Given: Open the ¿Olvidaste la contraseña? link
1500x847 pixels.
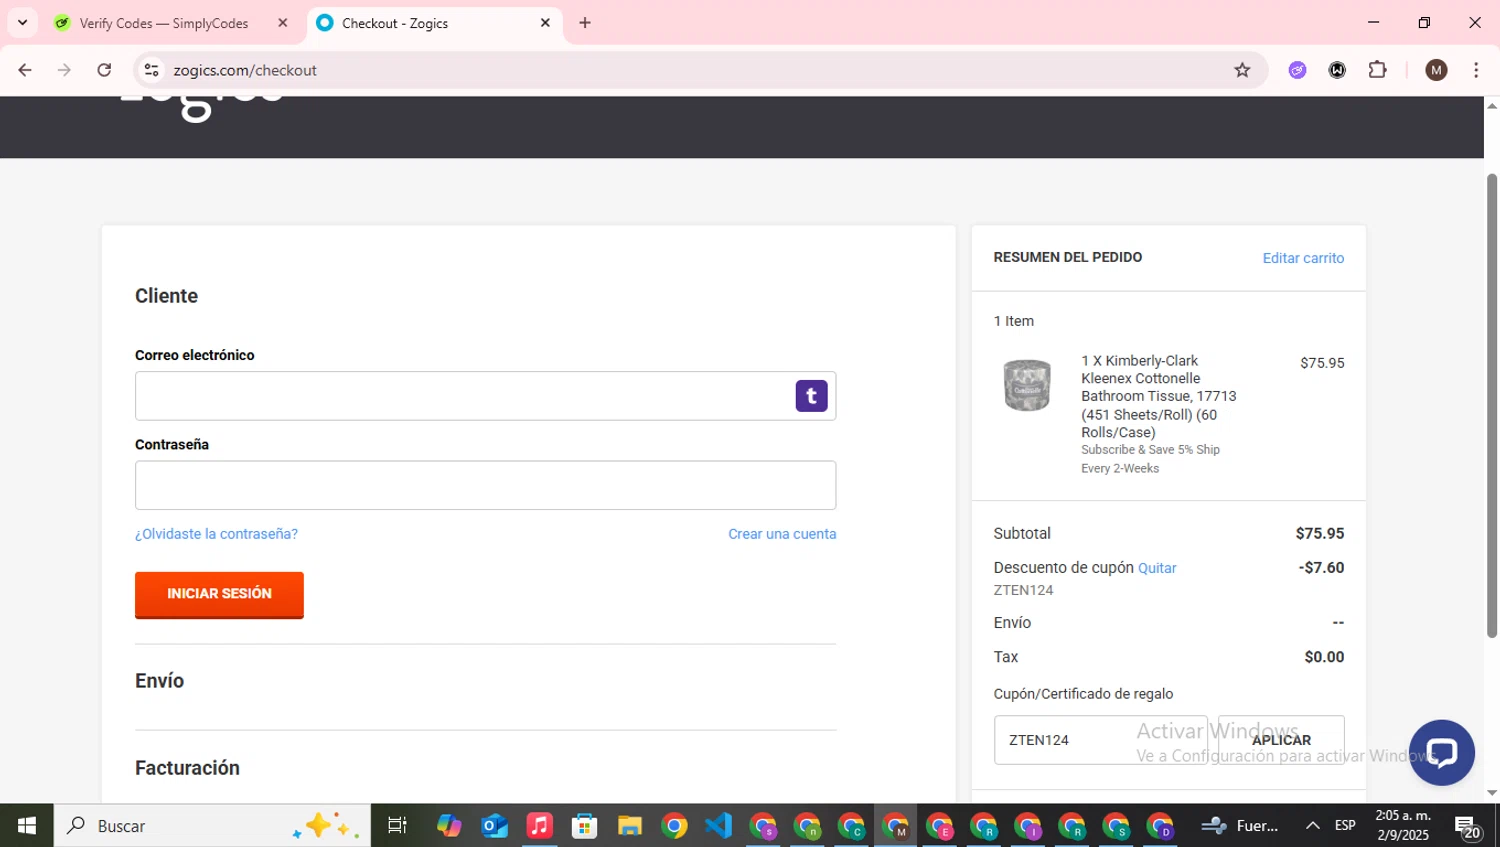Looking at the screenshot, I should click(x=216, y=534).
